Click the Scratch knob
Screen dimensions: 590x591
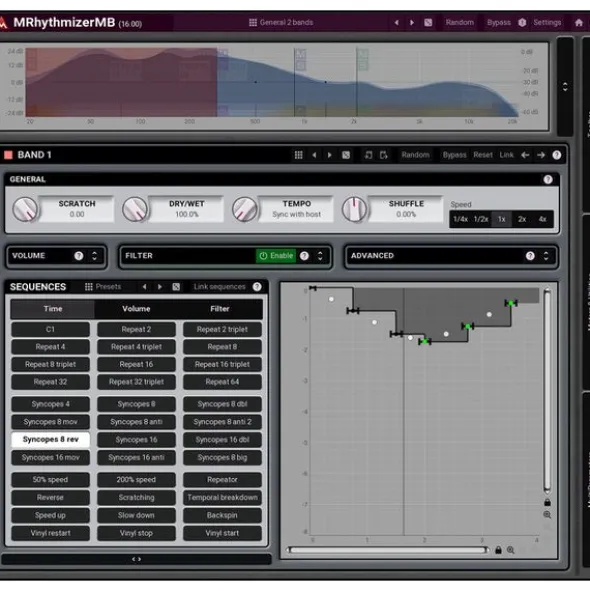pos(25,209)
